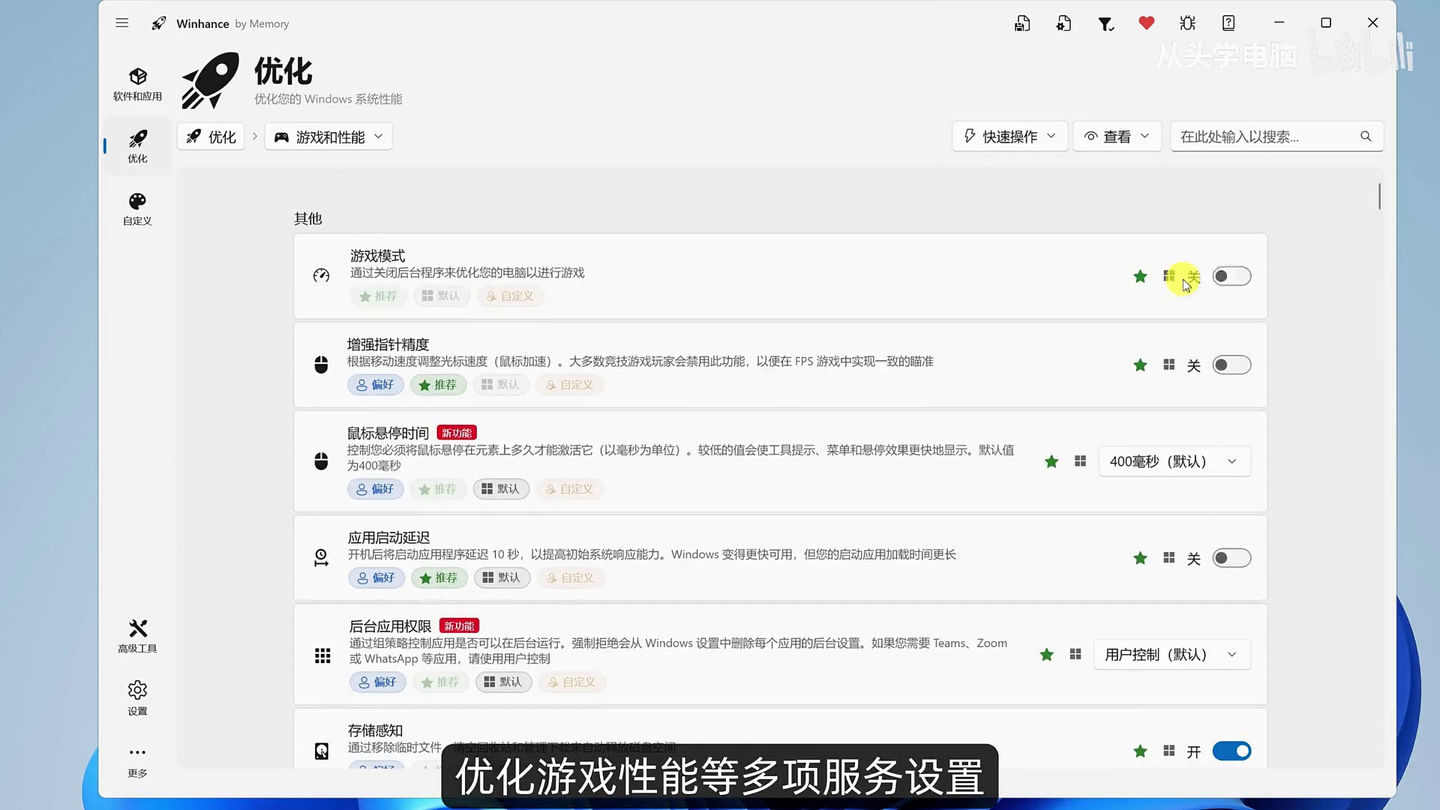Screen dimensions: 1440x810
Task: Click the 新功能 badge beside 后台应用权限
Action: coord(459,626)
